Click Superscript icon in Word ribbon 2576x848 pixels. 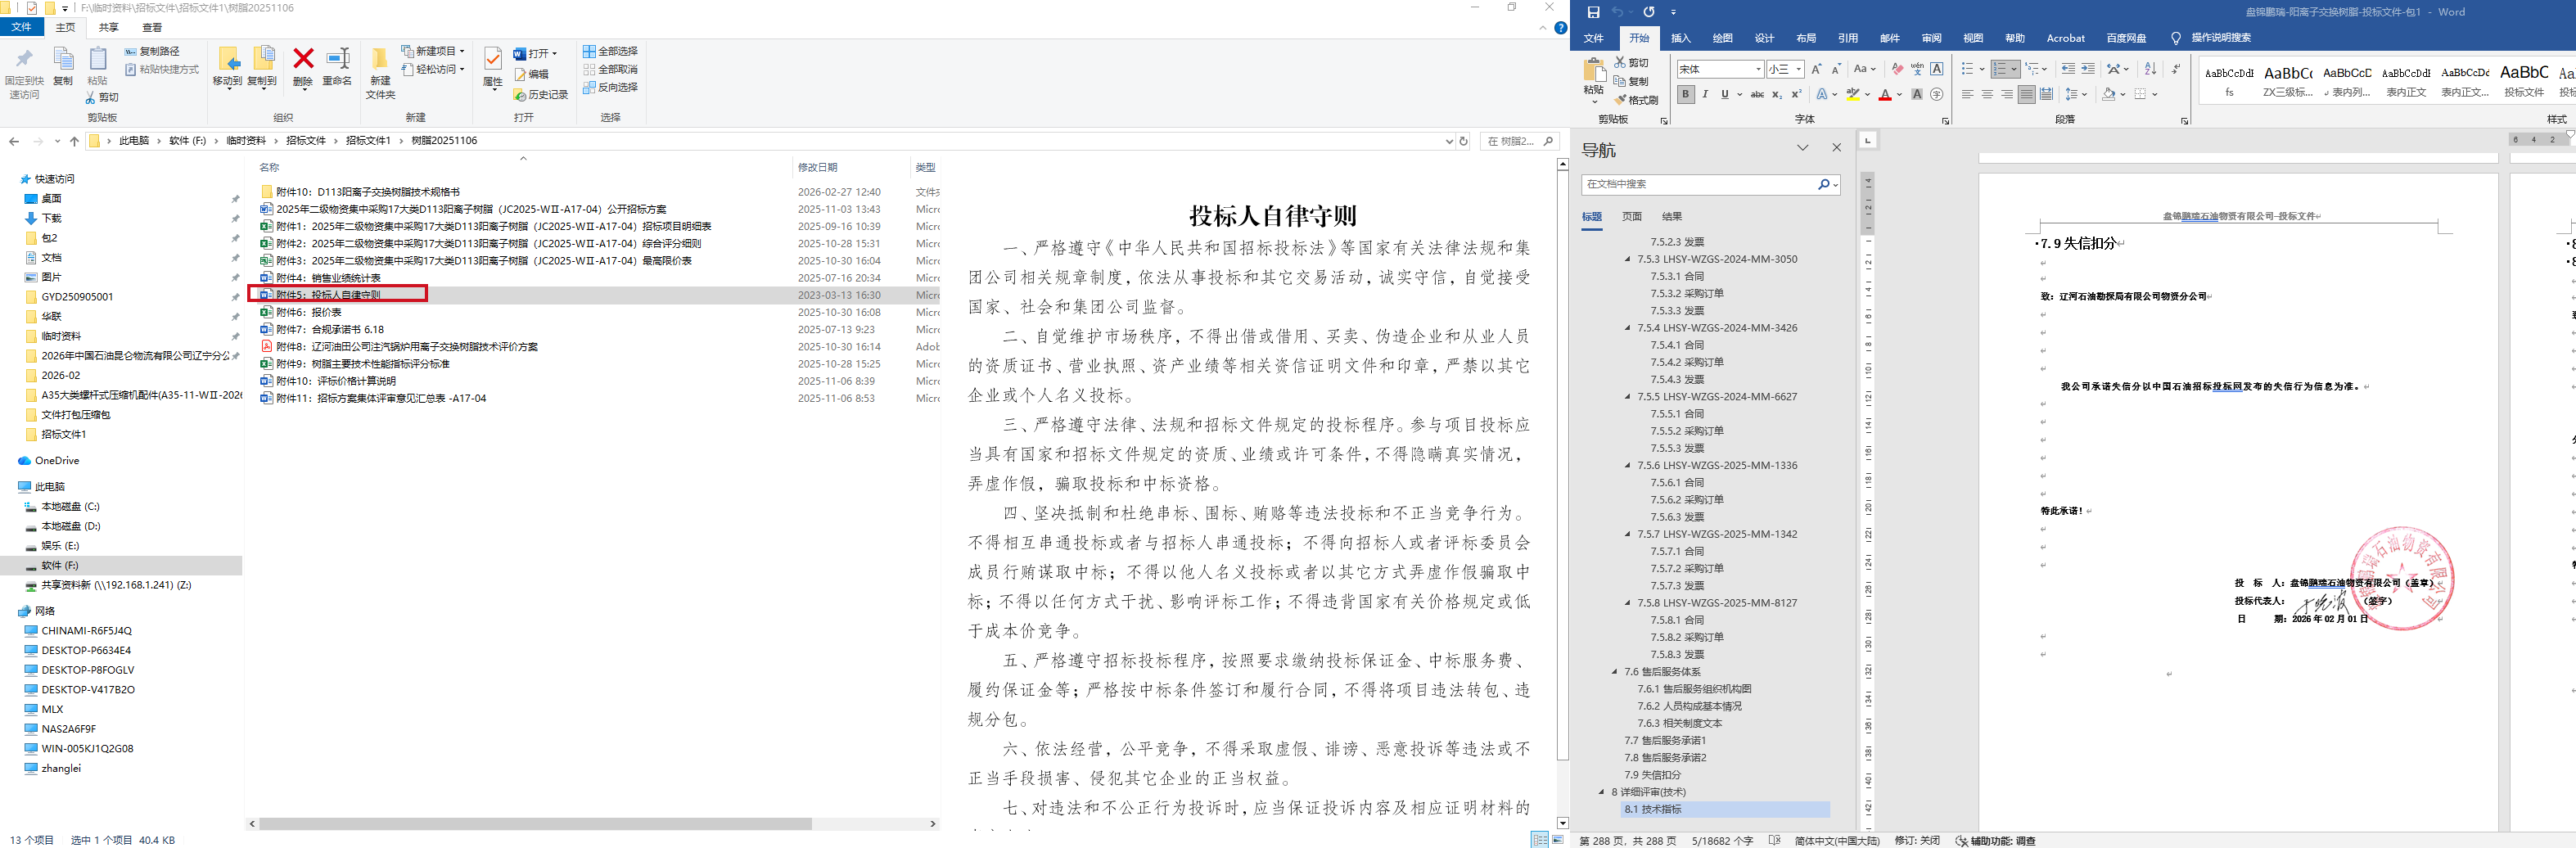pos(1796,94)
